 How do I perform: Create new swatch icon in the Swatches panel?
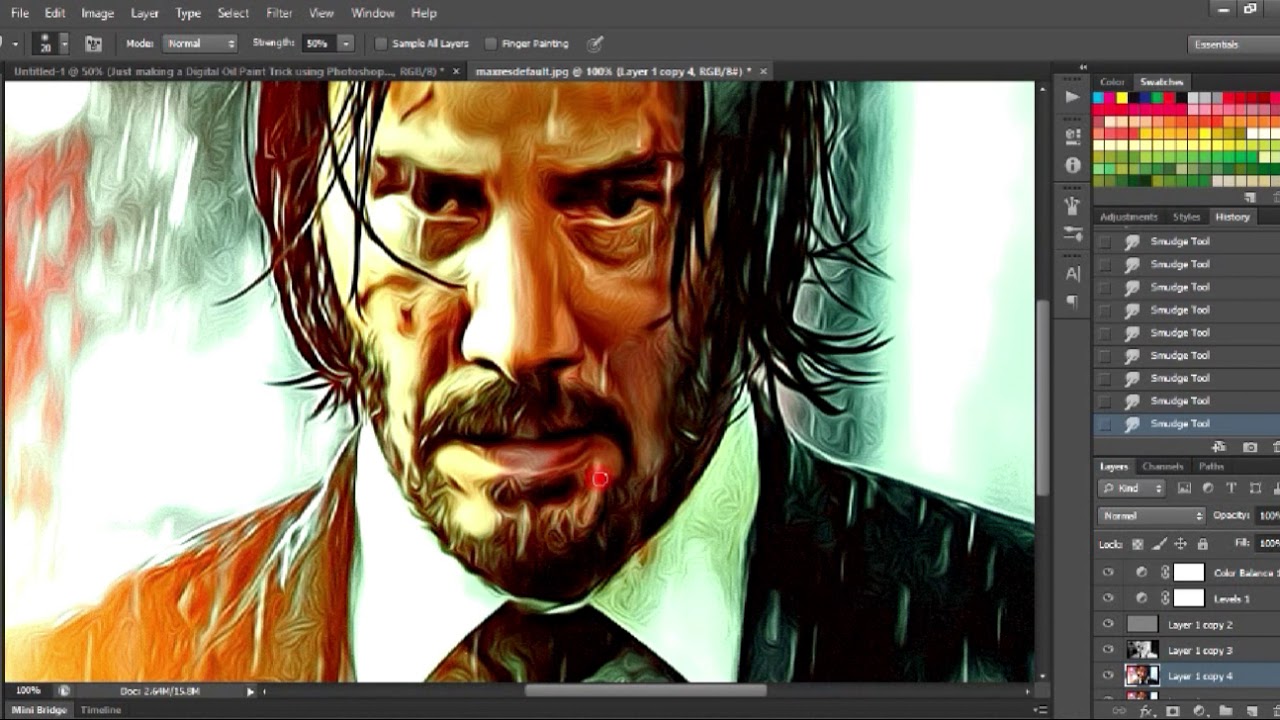click(1250, 198)
